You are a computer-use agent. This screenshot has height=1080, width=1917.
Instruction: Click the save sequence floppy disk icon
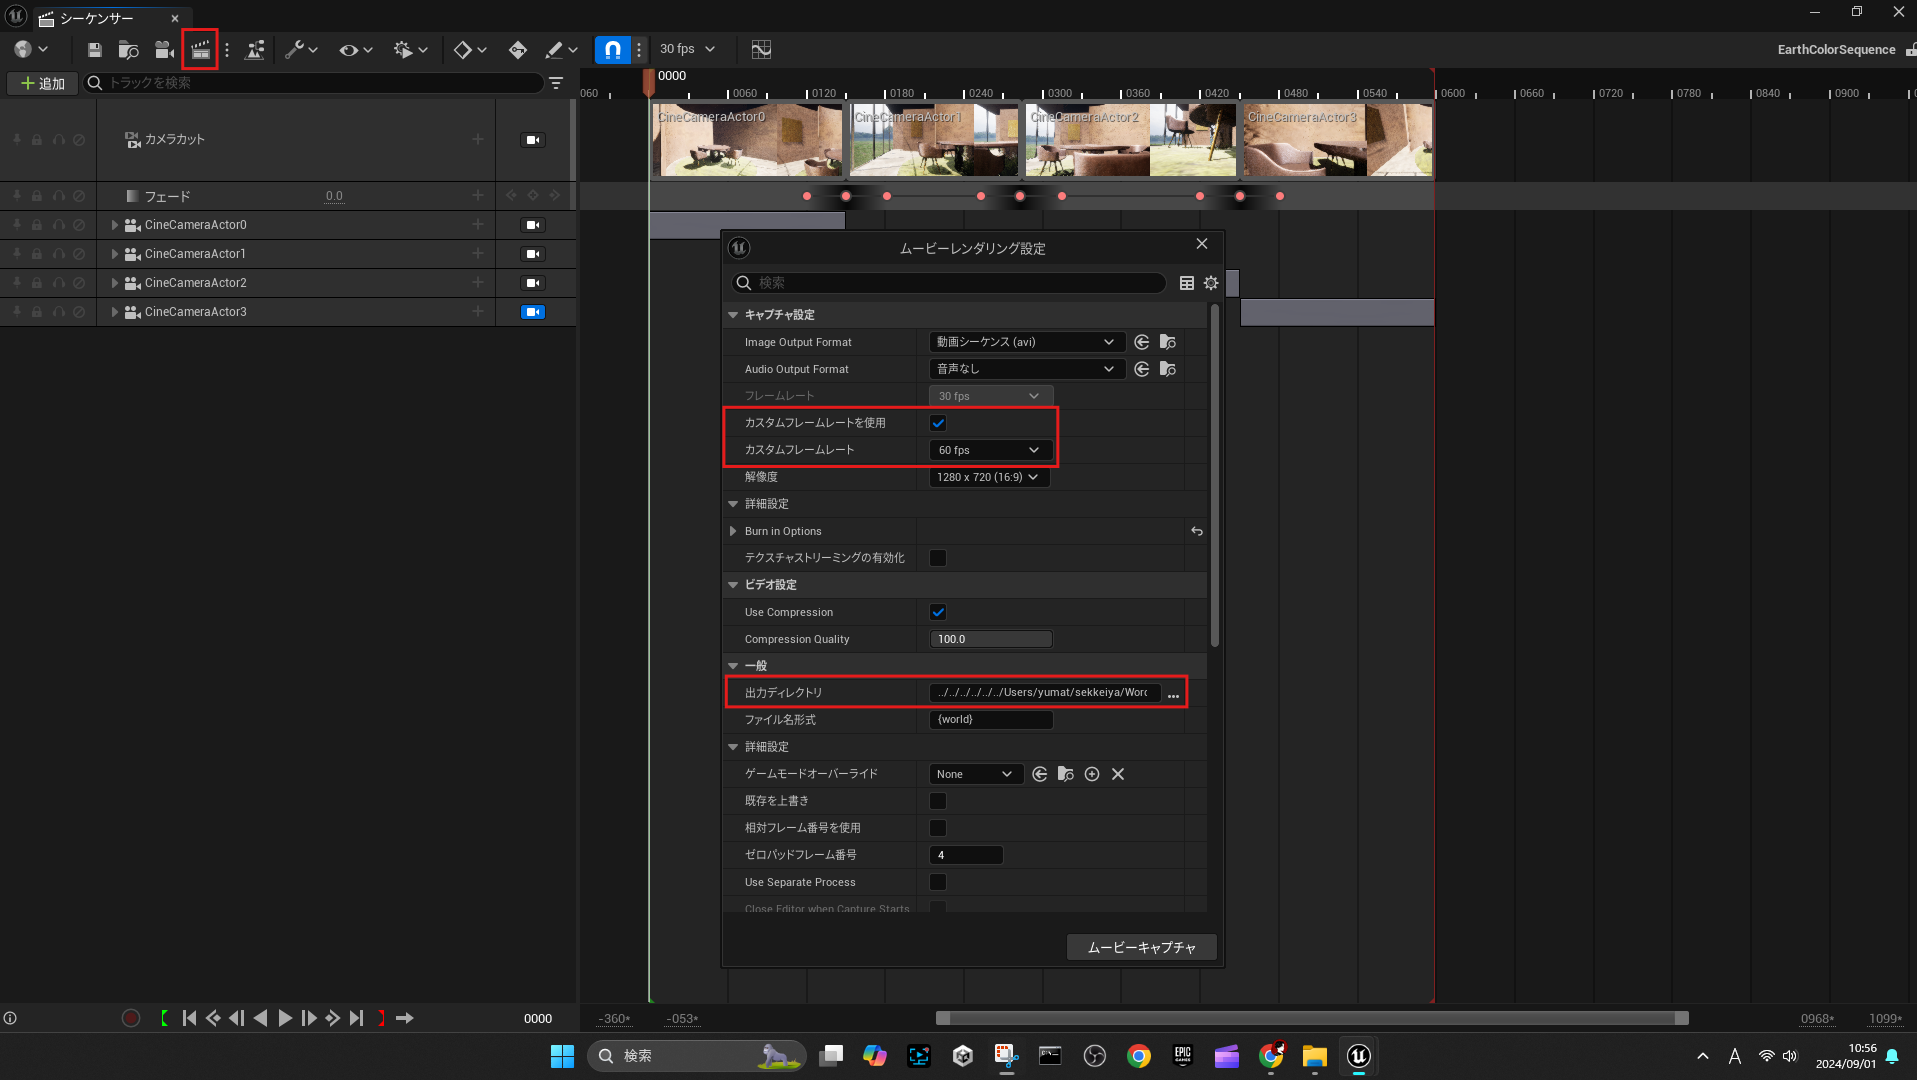94,50
